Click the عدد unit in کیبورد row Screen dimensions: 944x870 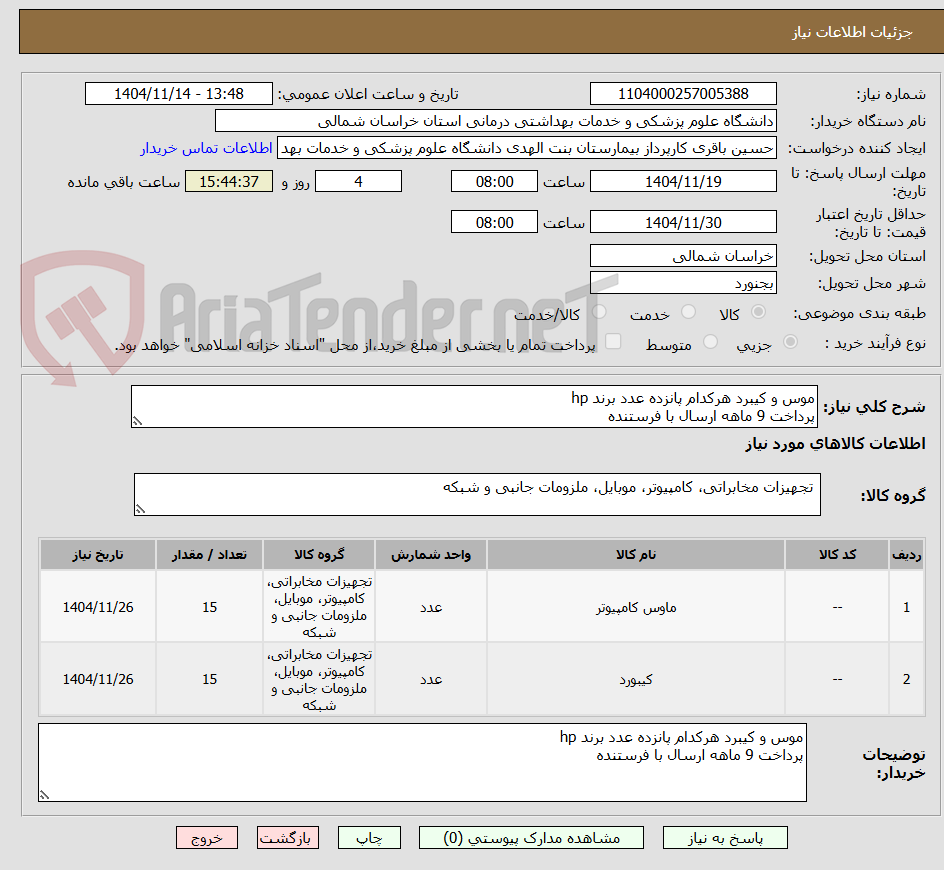(431, 679)
